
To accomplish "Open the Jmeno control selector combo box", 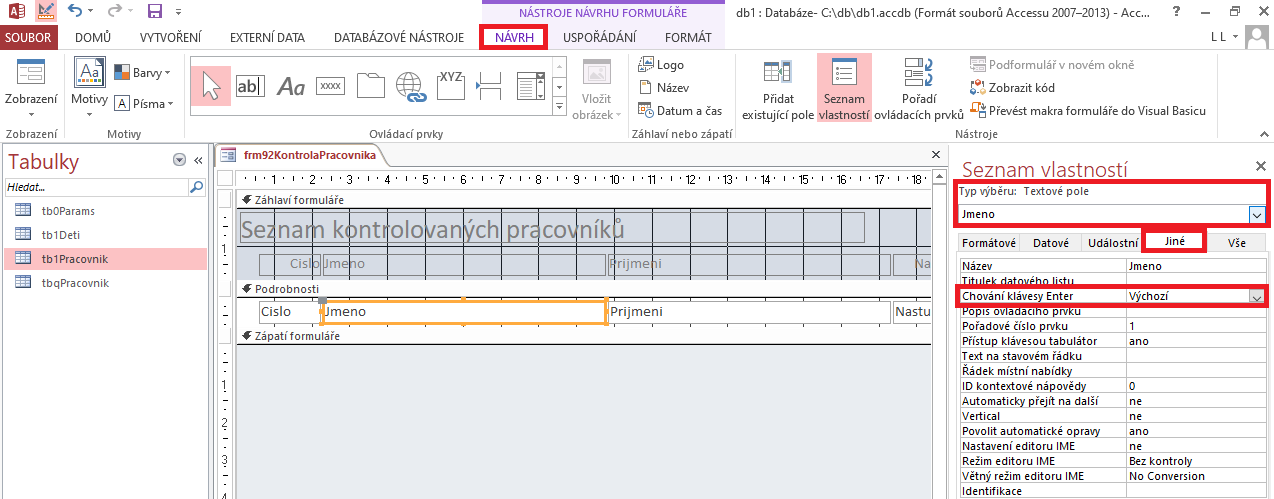I will tap(1256, 214).
